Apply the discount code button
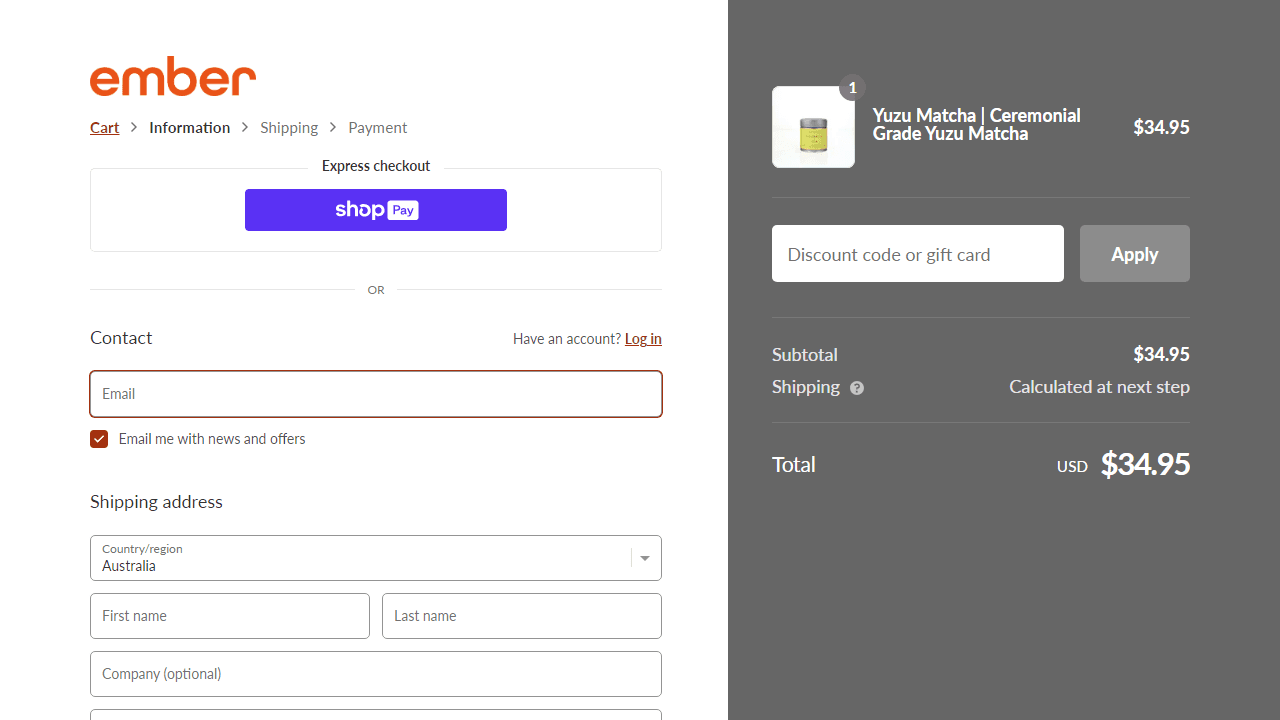Viewport: 1280px width, 720px height. (x=1135, y=254)
